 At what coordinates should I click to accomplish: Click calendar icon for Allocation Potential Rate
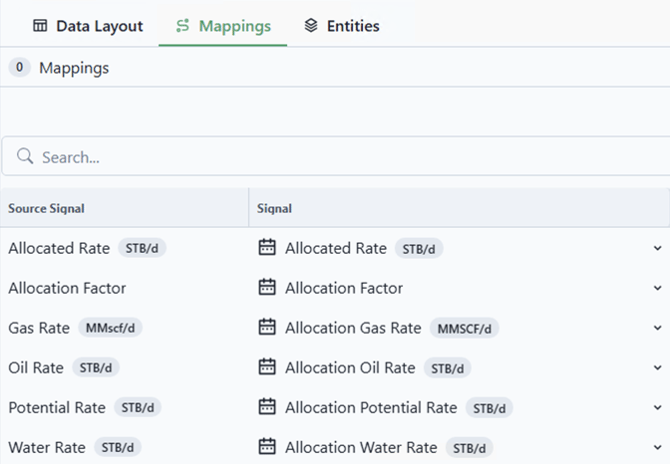(267, 408)
